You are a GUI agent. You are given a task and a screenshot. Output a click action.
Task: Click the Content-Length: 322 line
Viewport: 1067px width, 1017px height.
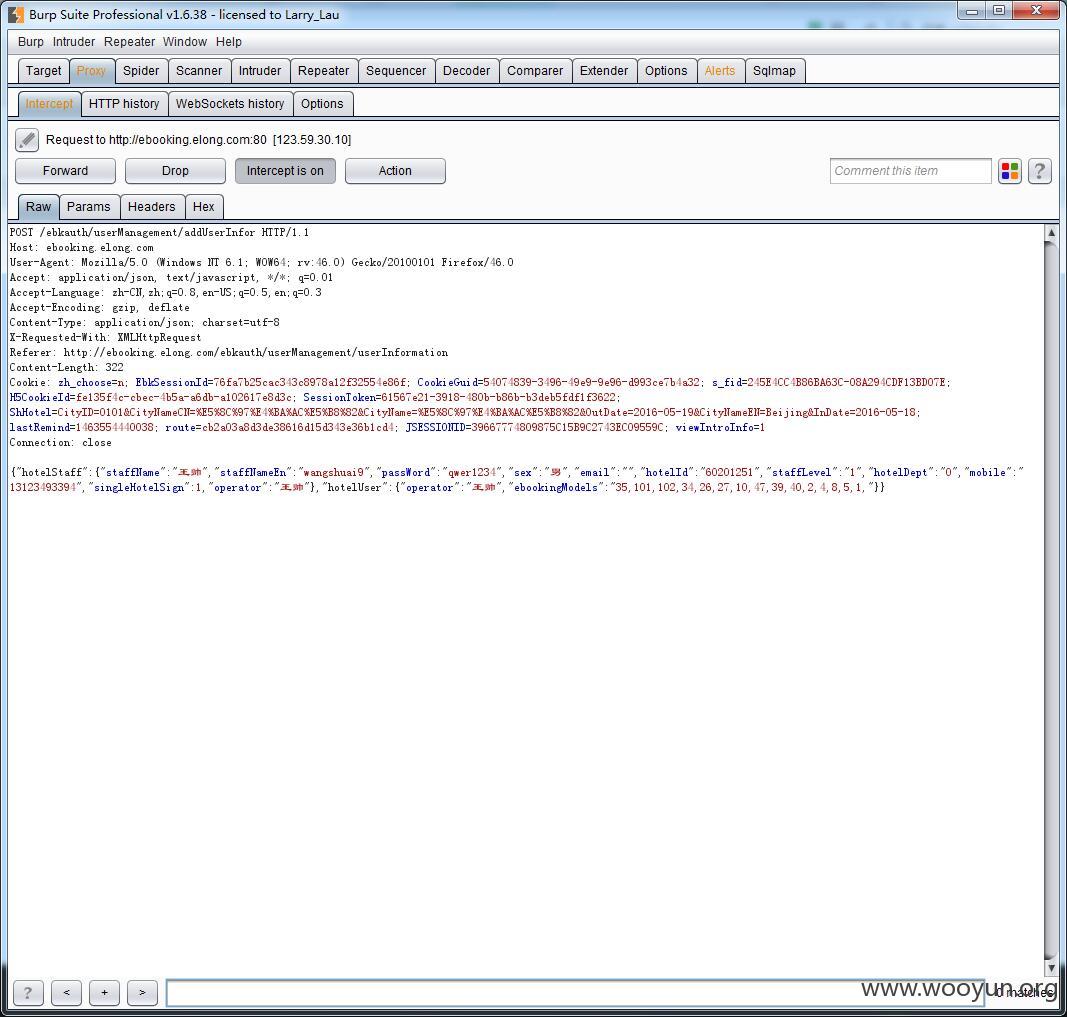(x=67, y=367)
